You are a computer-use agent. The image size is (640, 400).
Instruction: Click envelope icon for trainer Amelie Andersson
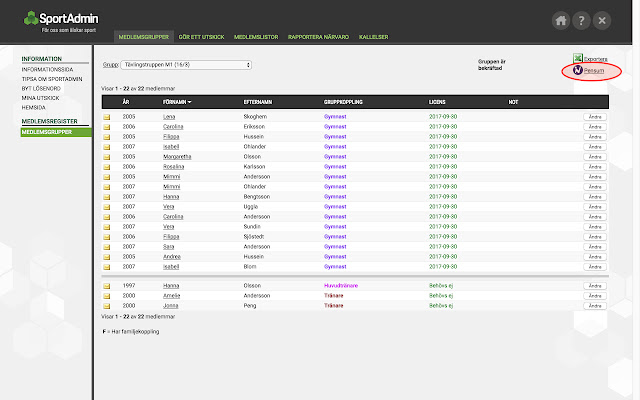pos(107,296)
